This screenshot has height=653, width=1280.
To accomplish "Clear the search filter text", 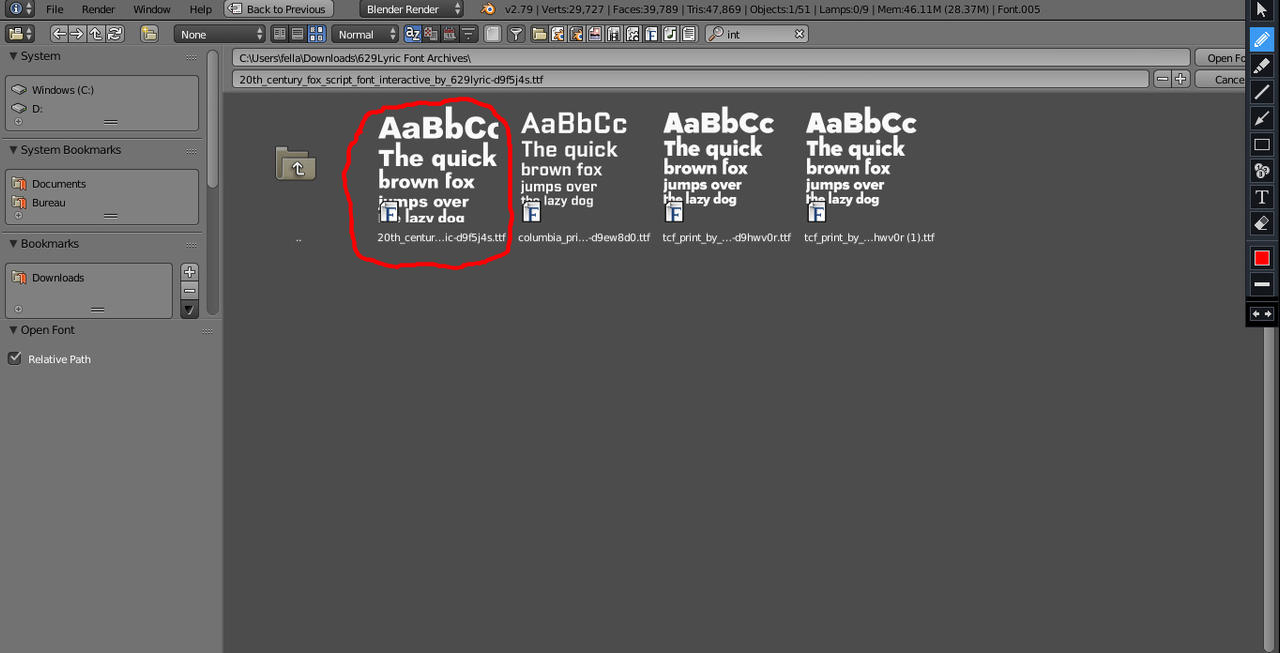I will pos(799,34).
